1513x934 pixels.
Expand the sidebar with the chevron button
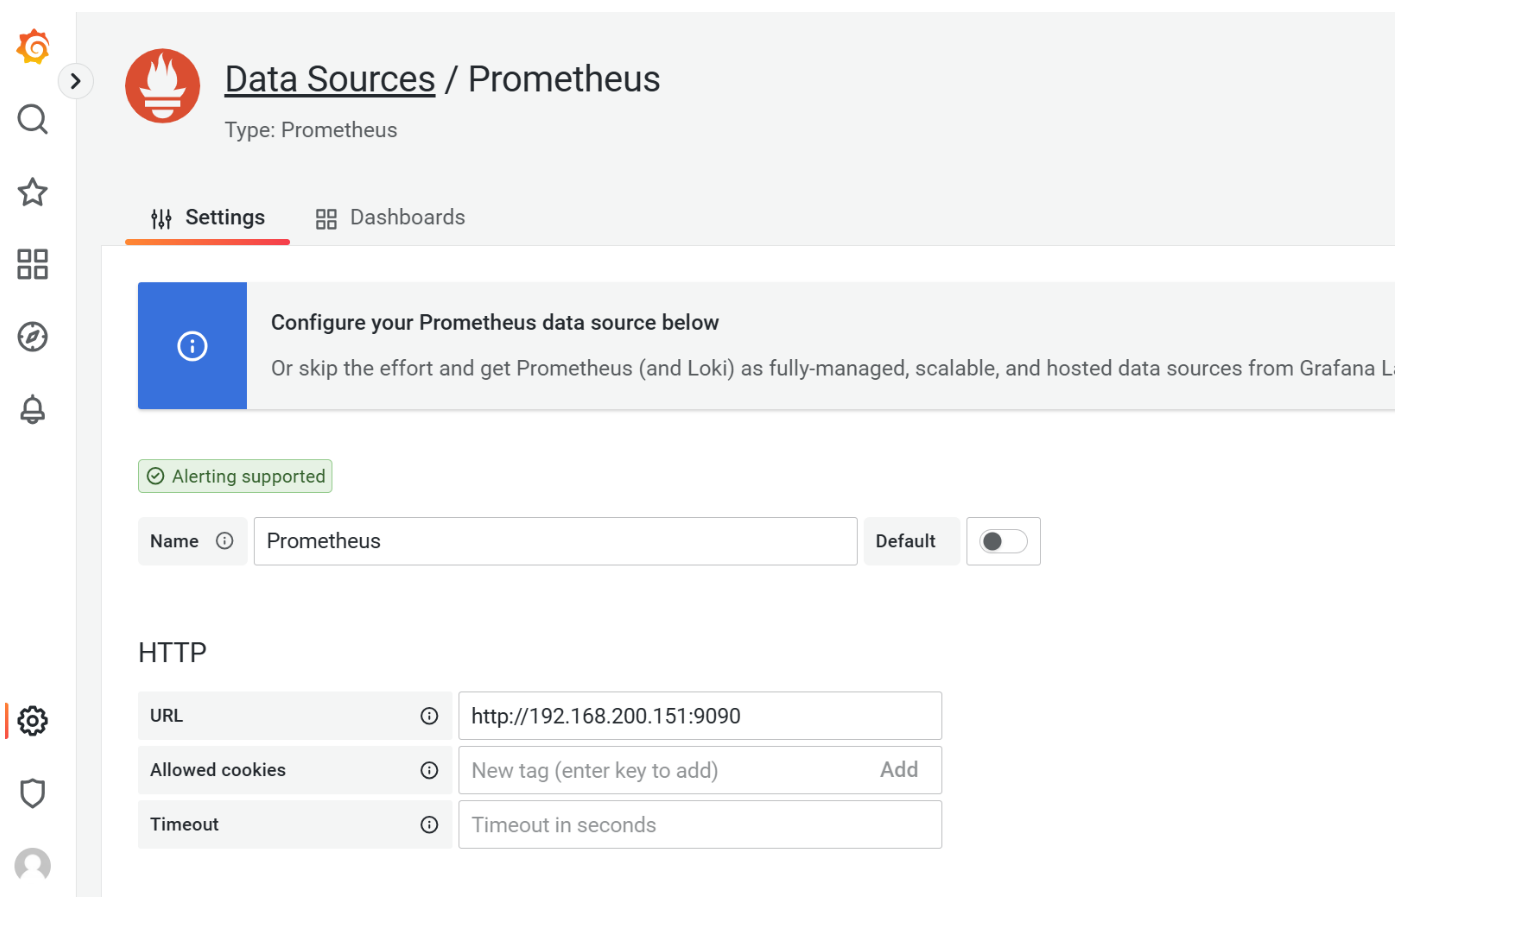76,81
